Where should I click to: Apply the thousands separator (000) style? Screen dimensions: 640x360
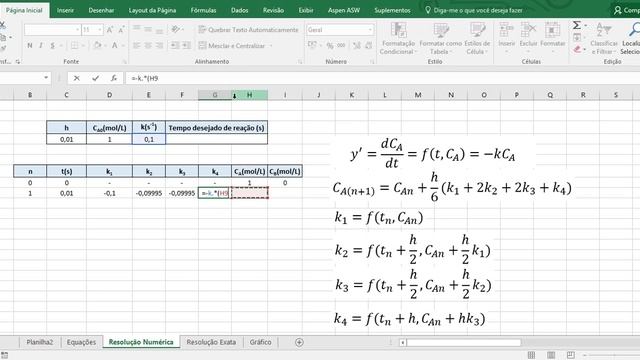[341, 46]
